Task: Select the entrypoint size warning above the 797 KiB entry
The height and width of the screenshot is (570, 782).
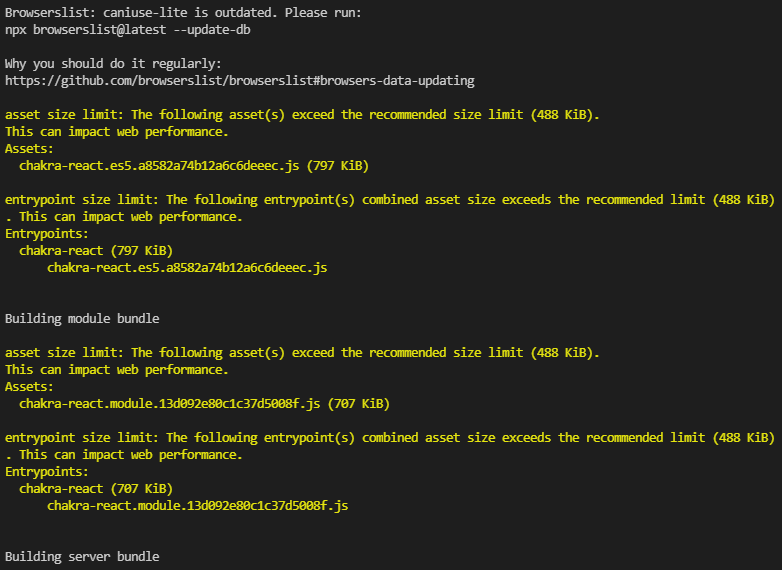Action: coord(390,199)
